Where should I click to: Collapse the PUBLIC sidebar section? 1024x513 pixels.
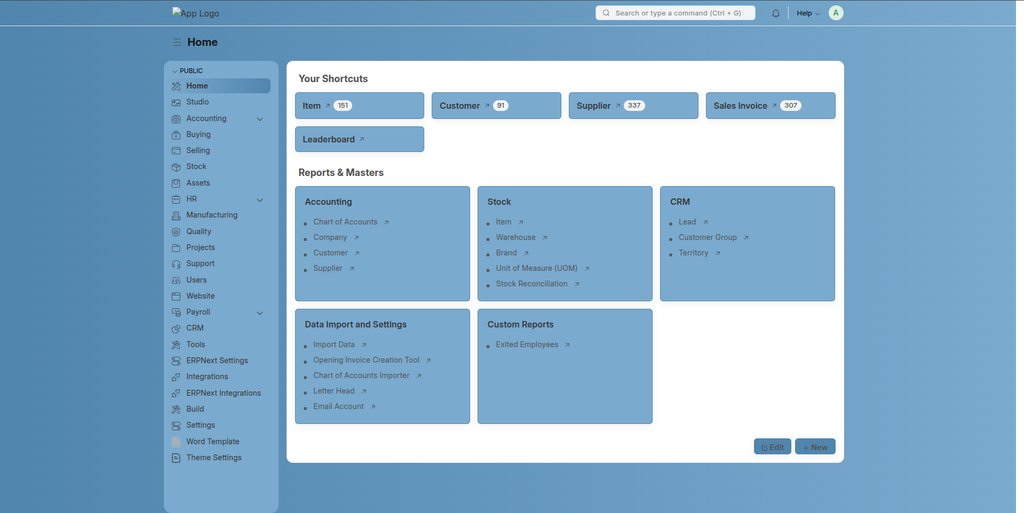[x=187, y=70]
